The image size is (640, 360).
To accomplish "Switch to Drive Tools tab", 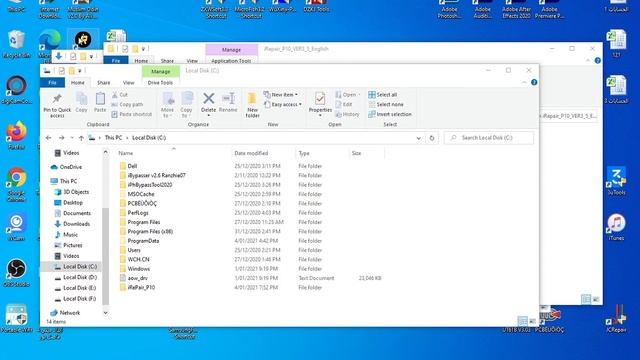I will coord(160,82).
